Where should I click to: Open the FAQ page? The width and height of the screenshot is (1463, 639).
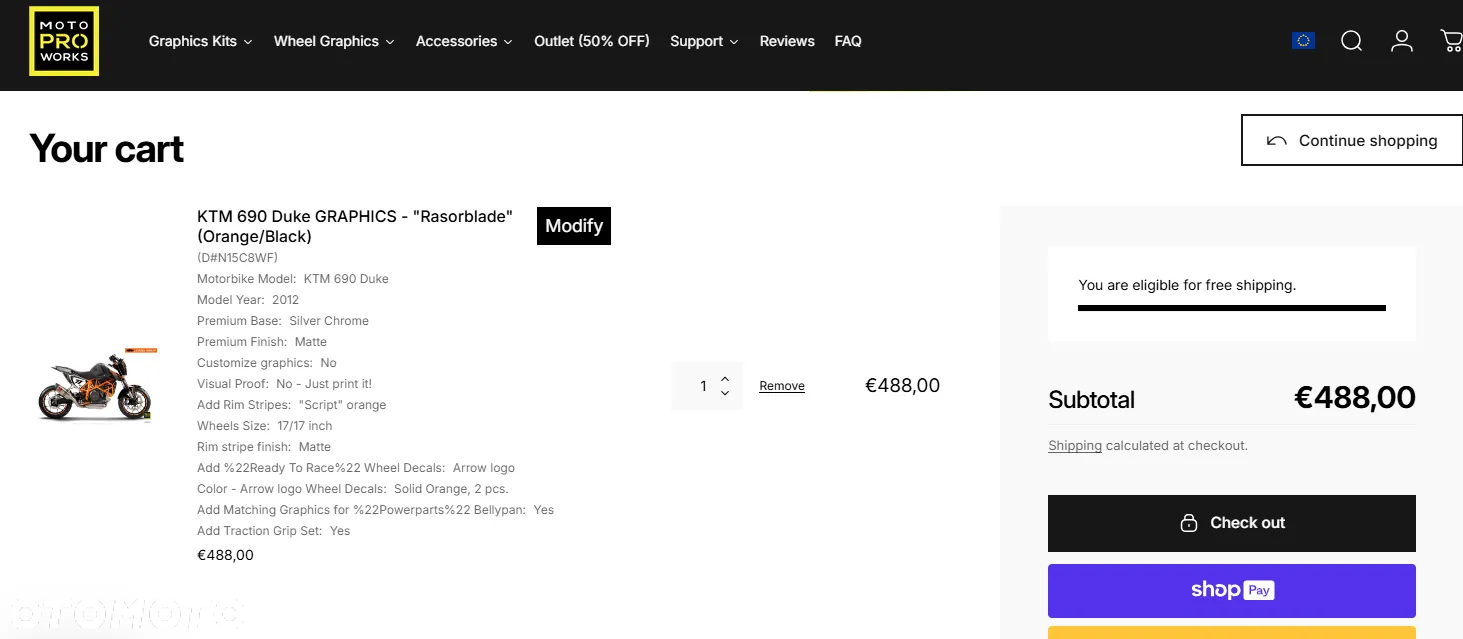point(848,41)
